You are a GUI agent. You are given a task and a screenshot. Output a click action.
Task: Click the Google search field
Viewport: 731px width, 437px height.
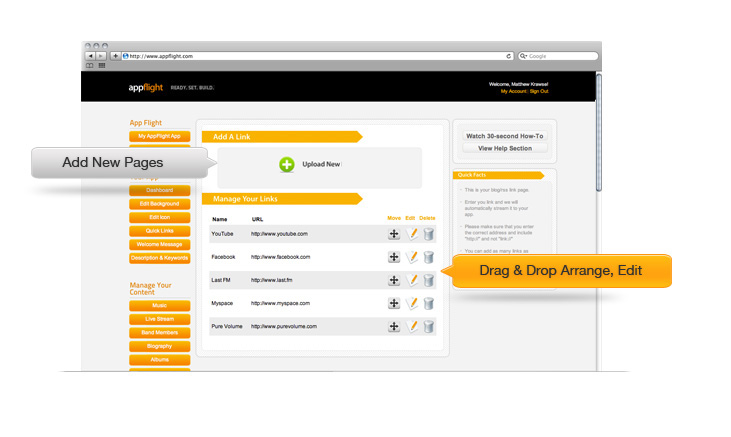(x=558, y=56)
